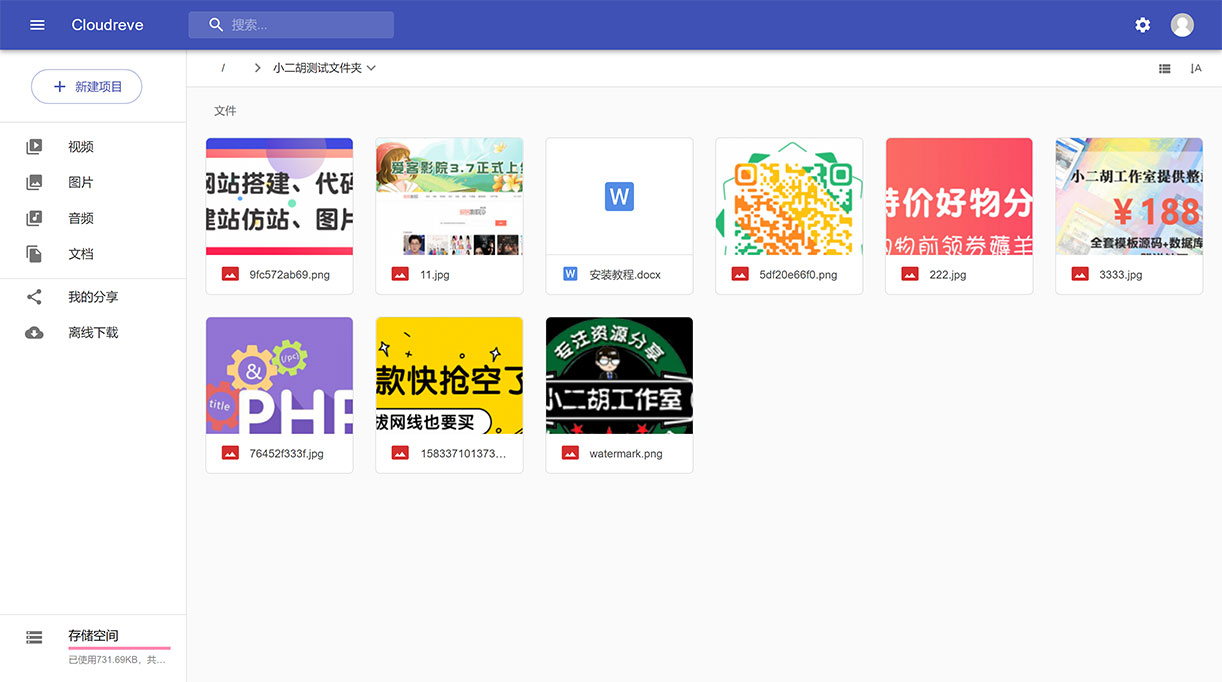1222x682 pixels.
Task: Select the 文件 section label
Action: point(225,110)
